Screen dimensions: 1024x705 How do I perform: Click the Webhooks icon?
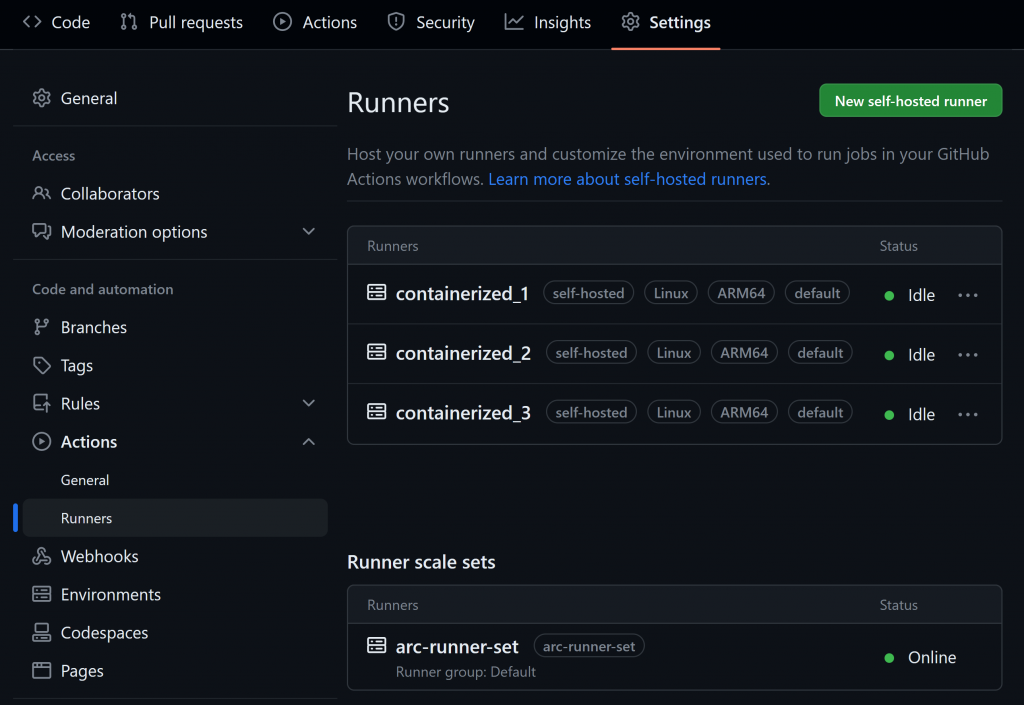[42, 556]
